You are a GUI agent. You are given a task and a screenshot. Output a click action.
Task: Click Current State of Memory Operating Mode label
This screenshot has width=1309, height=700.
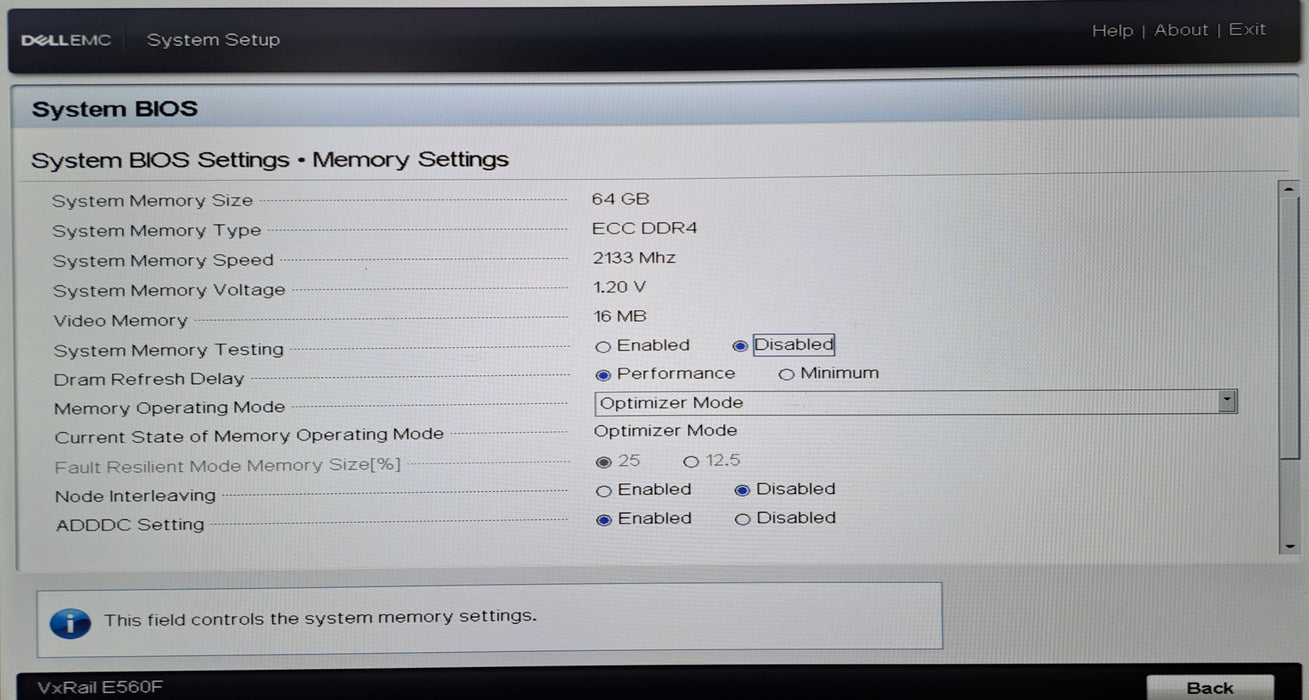coord(249,436)
